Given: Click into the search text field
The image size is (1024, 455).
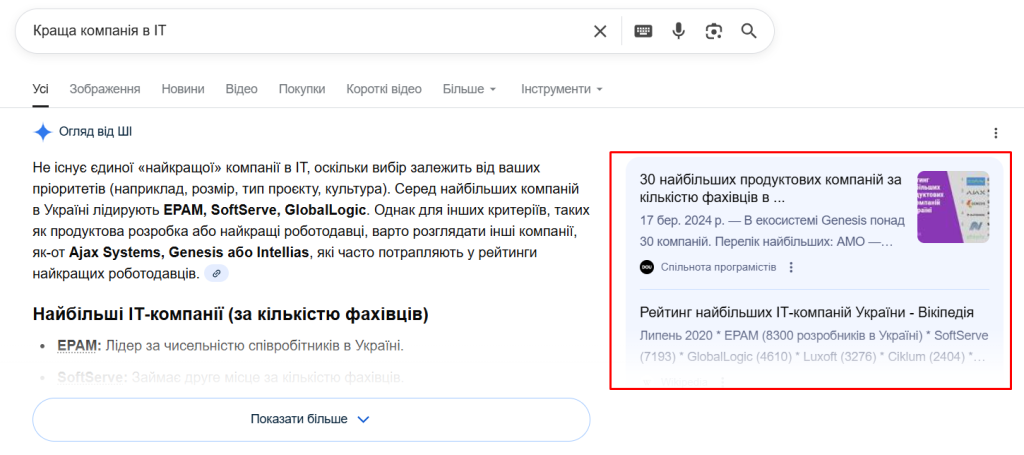Looking at the screenshot, I should coord(300,31).
